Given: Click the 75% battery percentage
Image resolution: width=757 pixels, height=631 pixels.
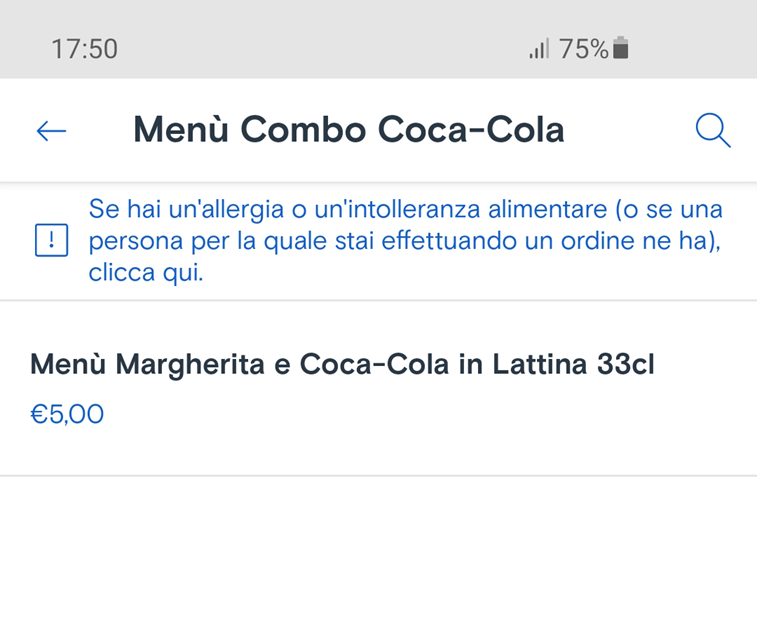Looking at the screenshot, I should (x=583, y=49).
